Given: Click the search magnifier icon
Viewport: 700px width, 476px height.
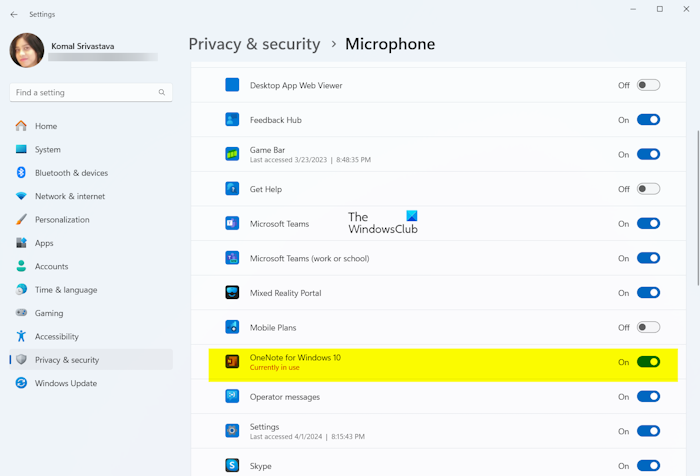Looking at the screenshot, I should point(162,92).
